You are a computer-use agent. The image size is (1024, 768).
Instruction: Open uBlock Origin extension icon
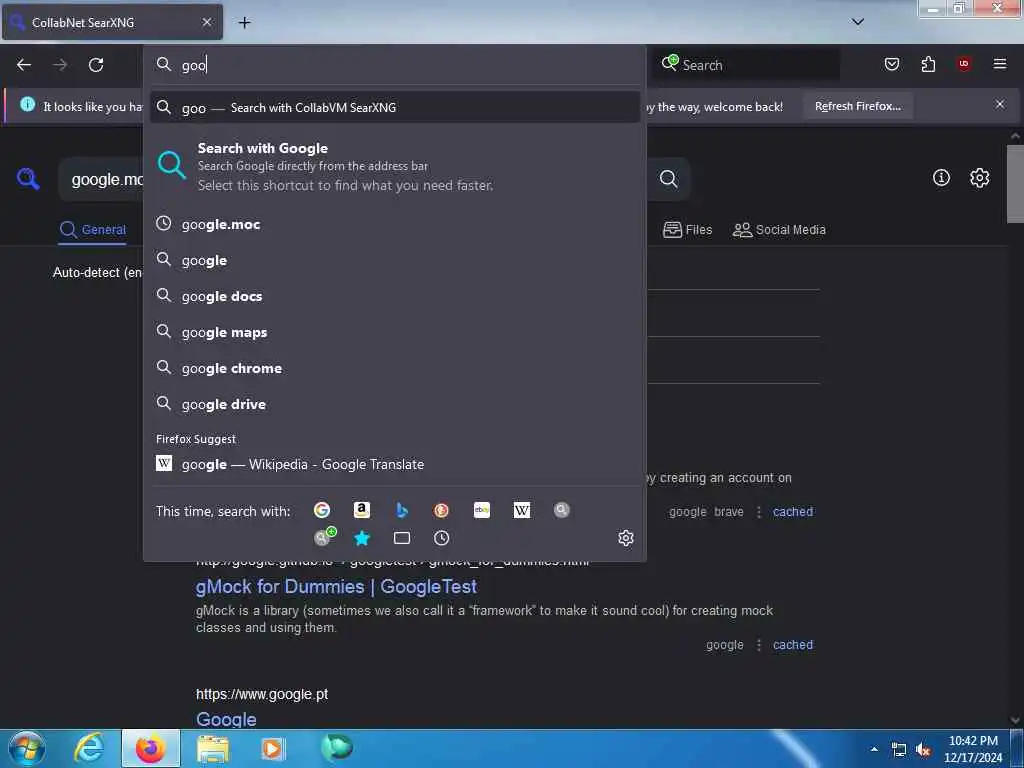coord(964,64)
